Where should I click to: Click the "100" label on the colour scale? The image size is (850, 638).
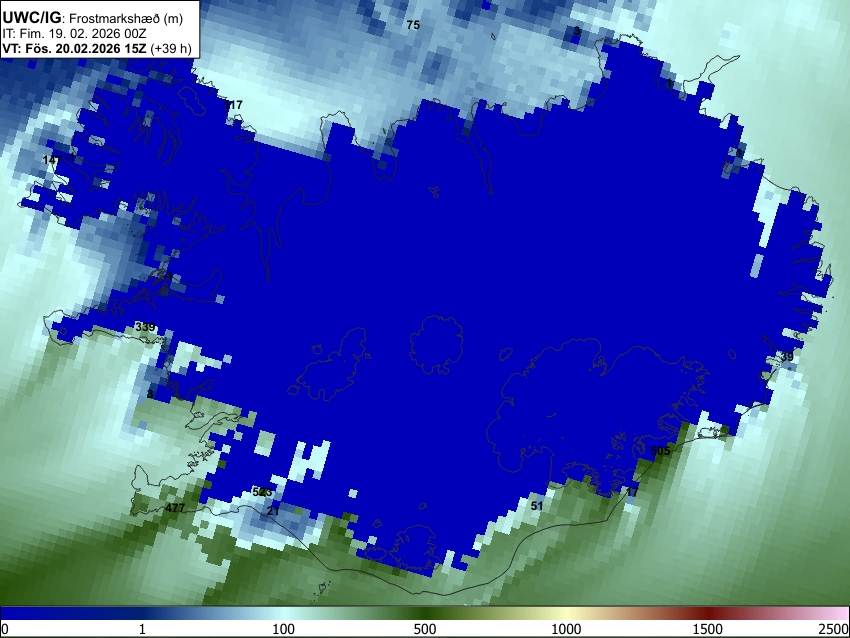click(284, 629)
